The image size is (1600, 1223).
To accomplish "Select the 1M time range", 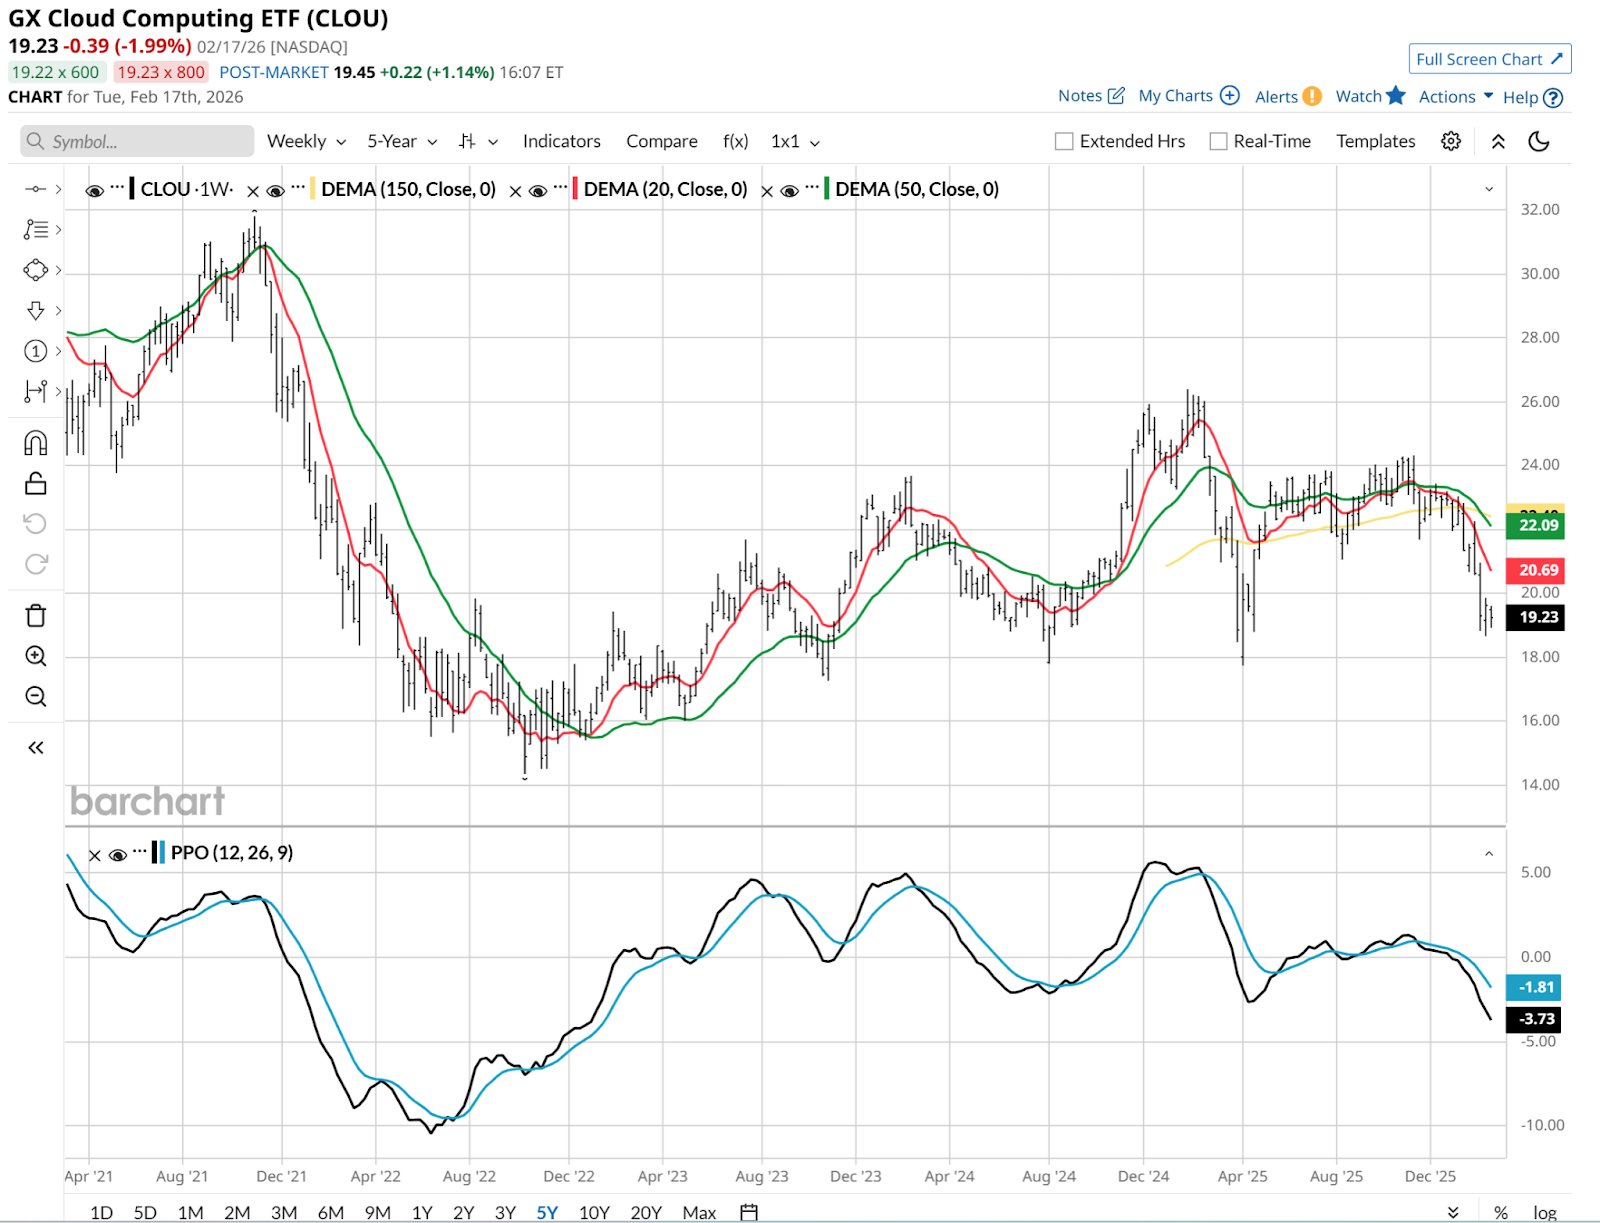I will pos(190,1212).
